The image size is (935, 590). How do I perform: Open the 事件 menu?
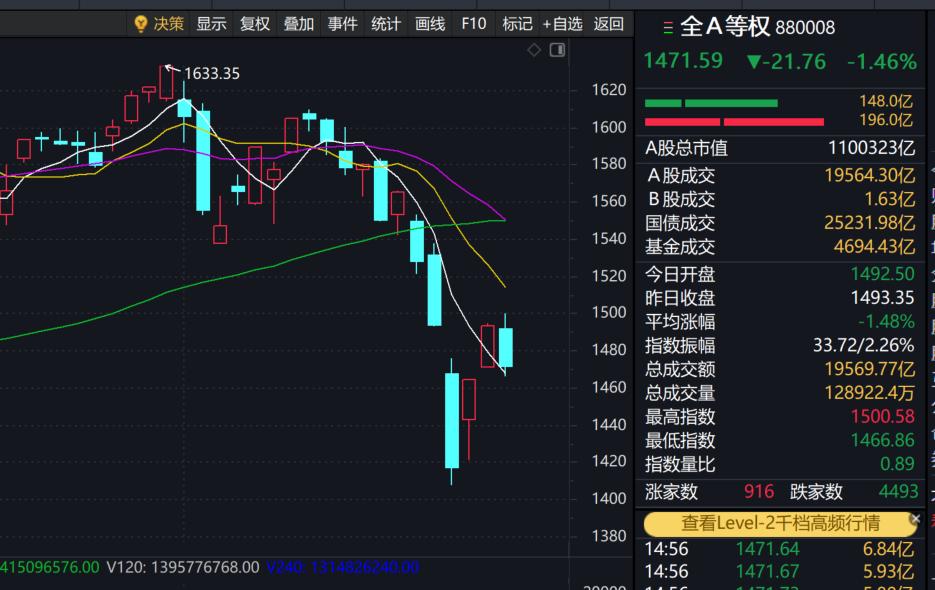click(343, 24)
